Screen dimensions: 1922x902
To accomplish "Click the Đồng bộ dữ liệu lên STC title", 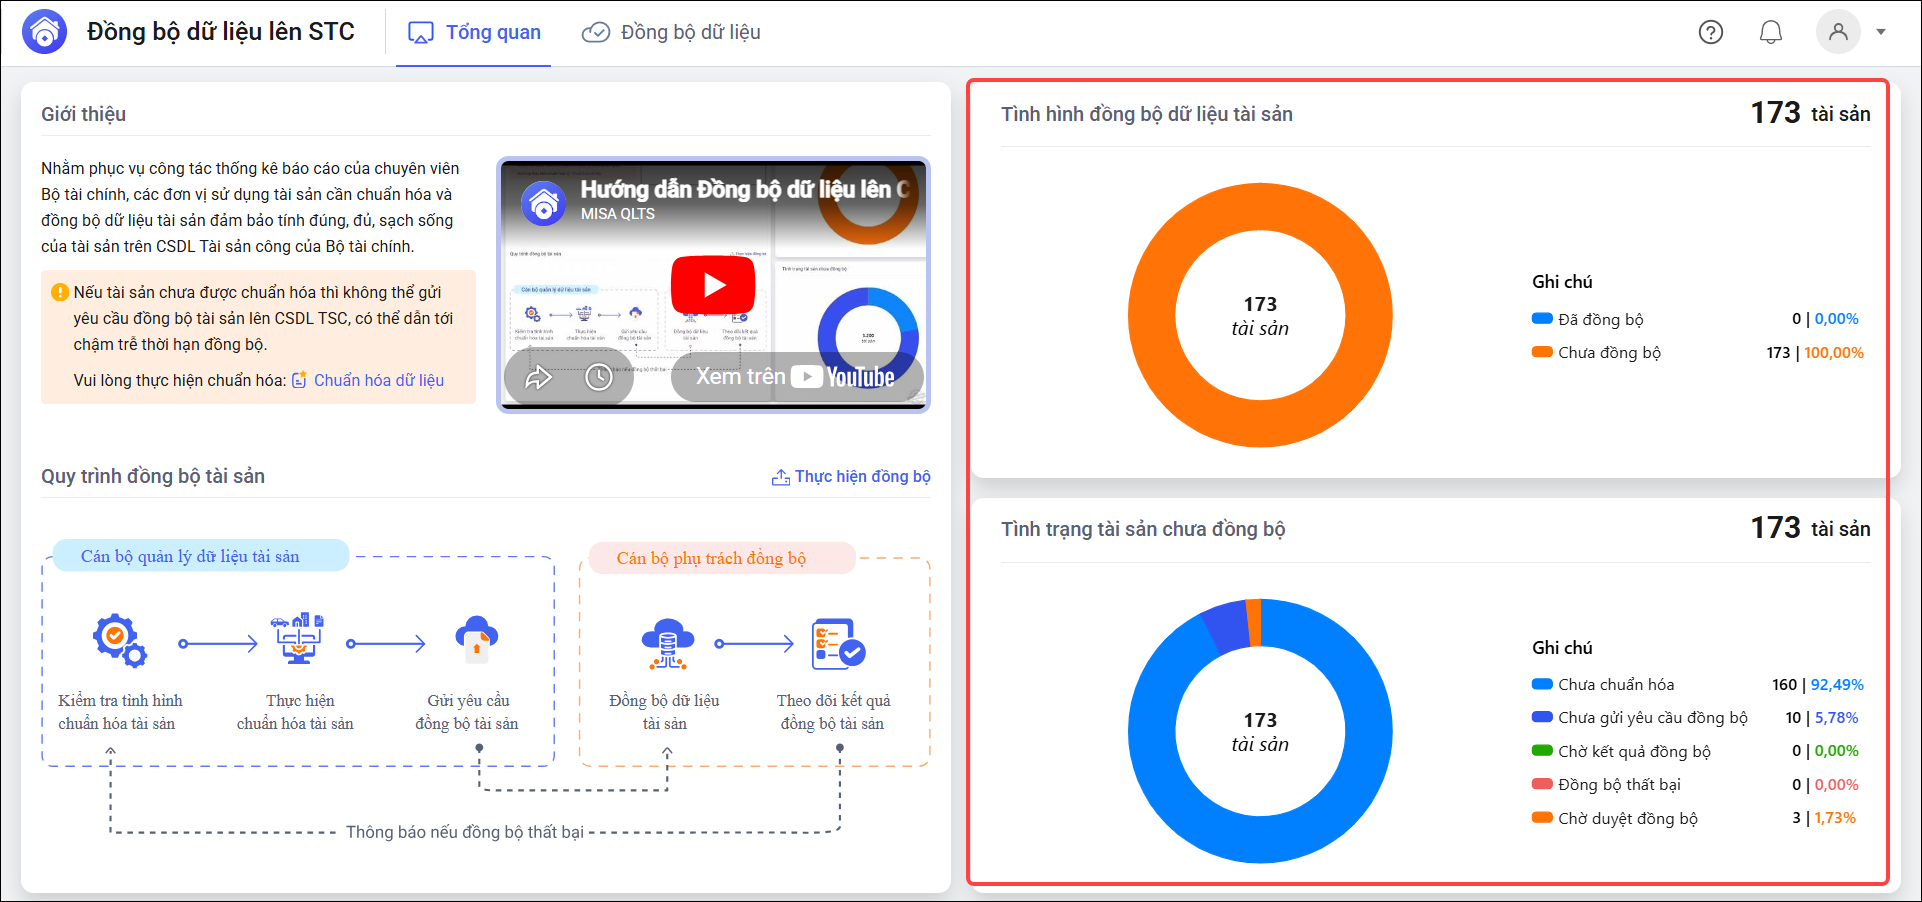I will 221,32.
